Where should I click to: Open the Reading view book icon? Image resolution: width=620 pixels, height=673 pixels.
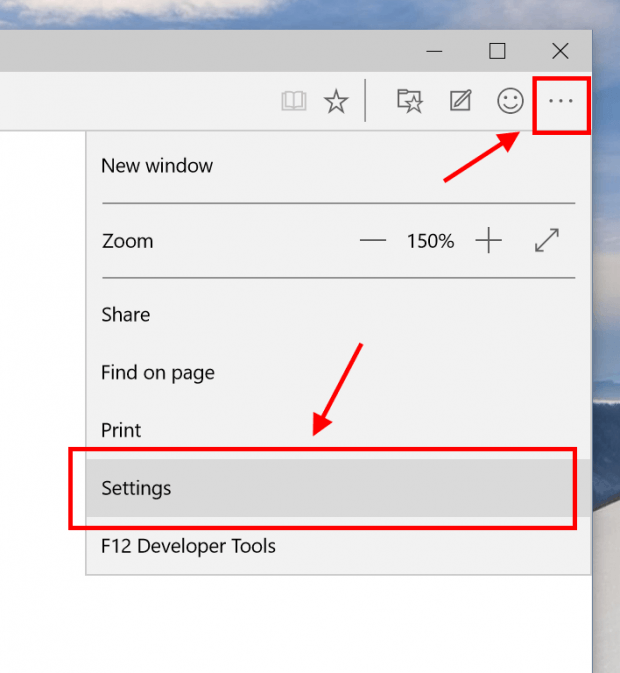click(293, 101)
